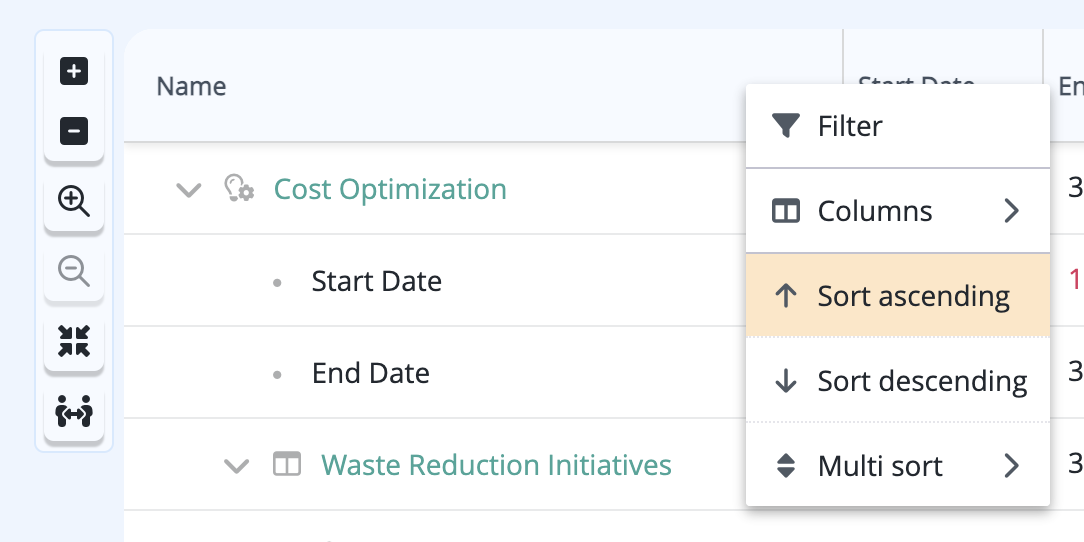The image size is (1084, 542).
Task: Zoom in with the magnifier plus icon
Action: [x=74, y=201]
